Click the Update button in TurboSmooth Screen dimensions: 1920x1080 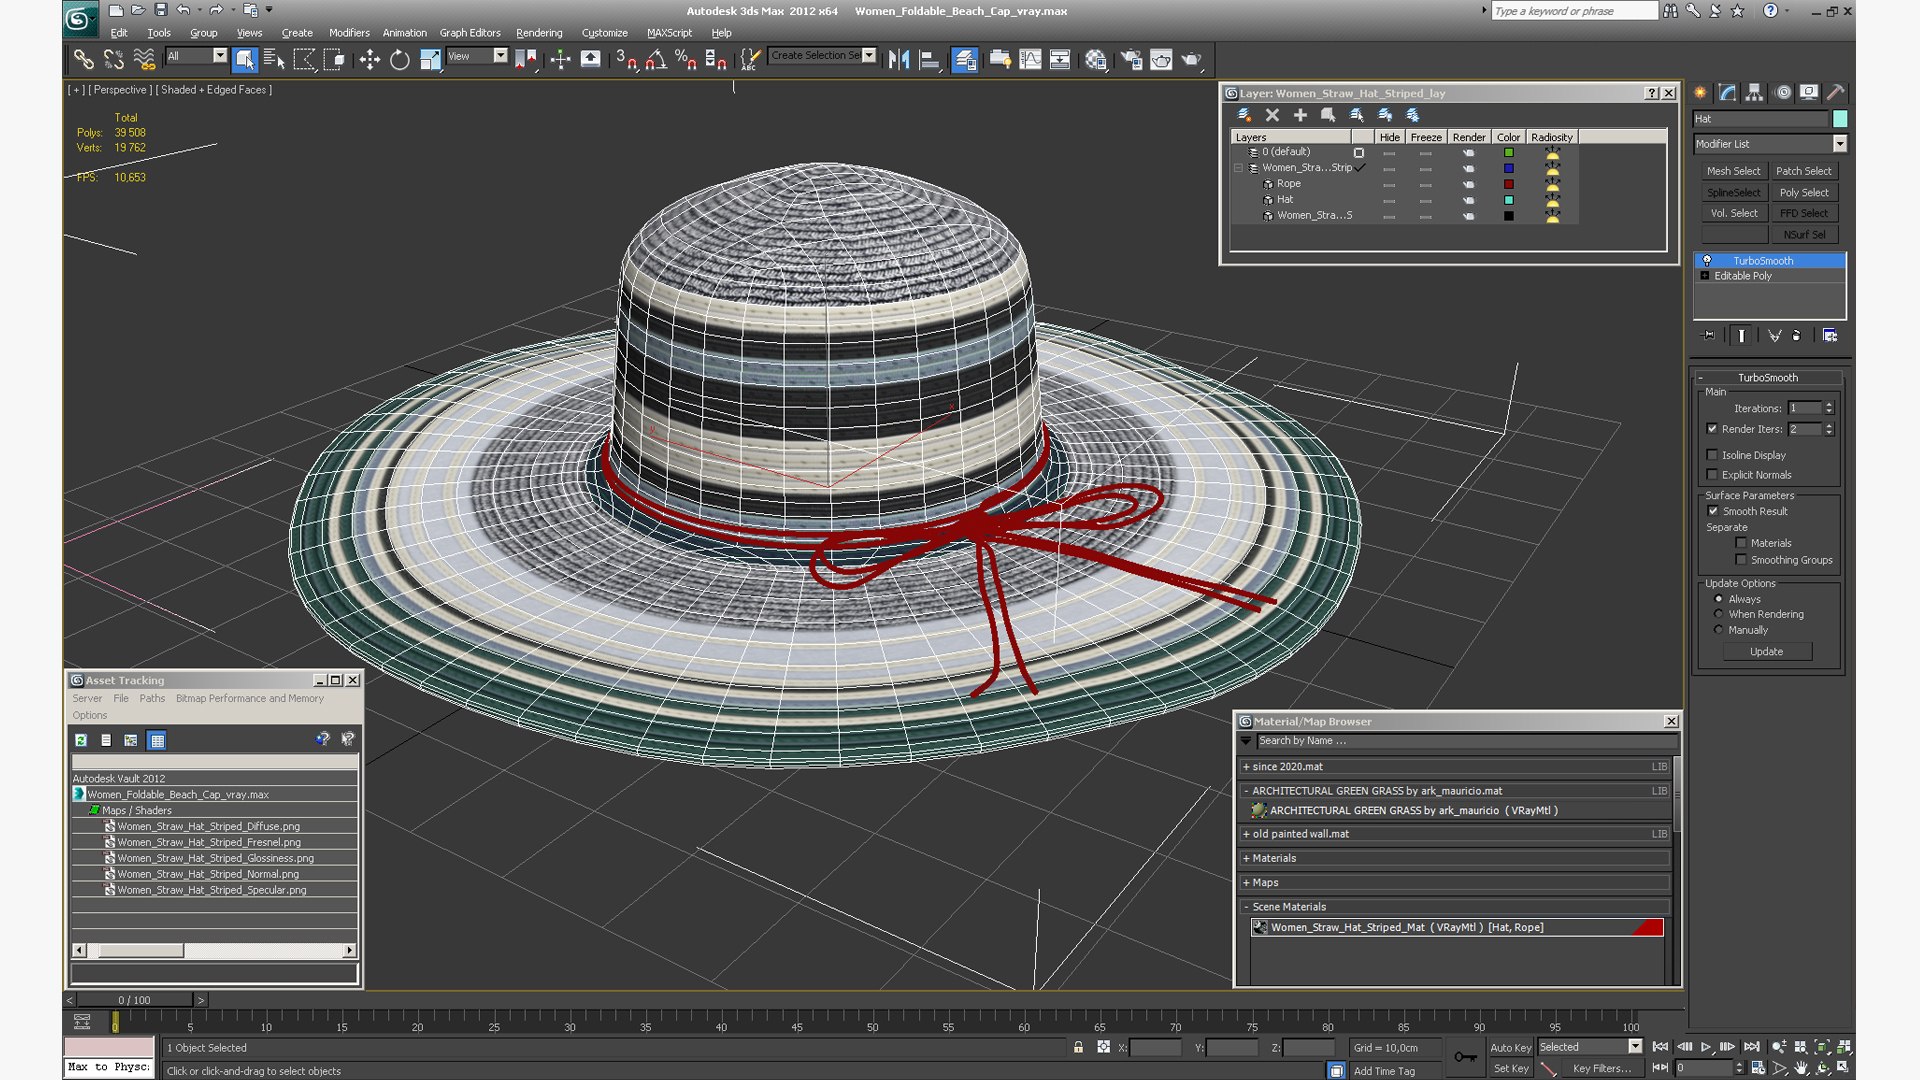[x=1766, y=652]
